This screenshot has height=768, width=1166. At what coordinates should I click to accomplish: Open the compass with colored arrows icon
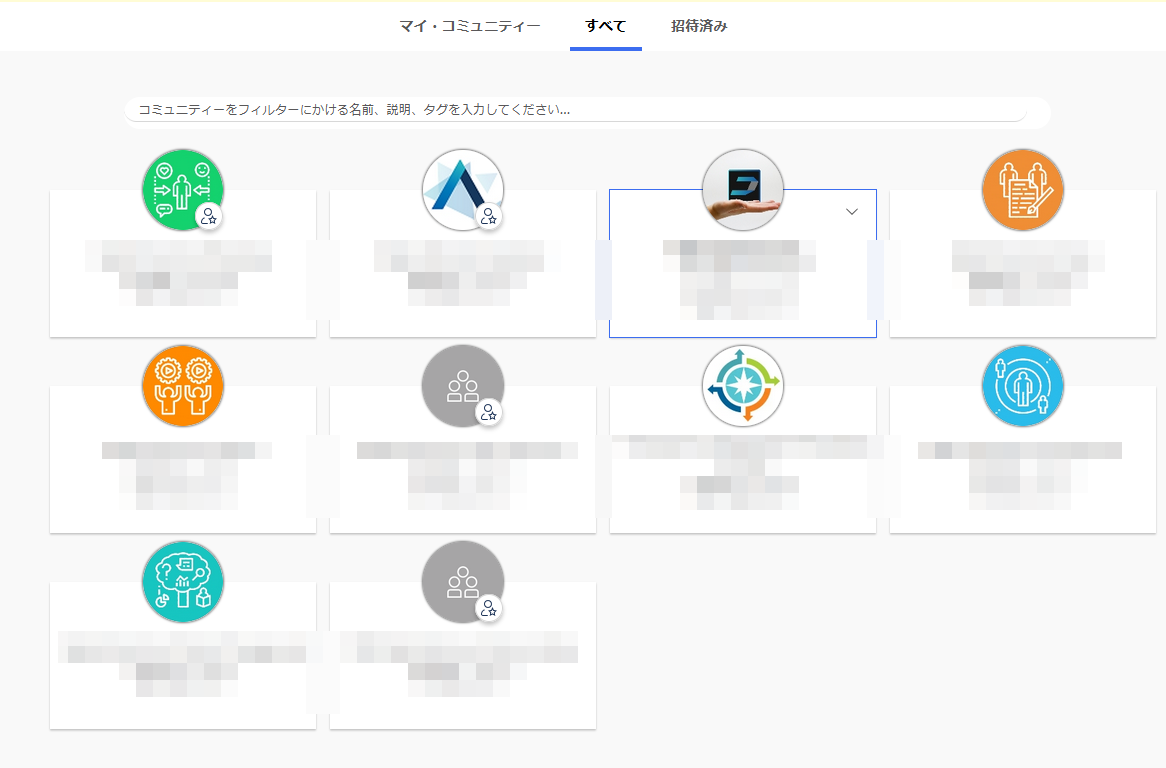point(742,385)
